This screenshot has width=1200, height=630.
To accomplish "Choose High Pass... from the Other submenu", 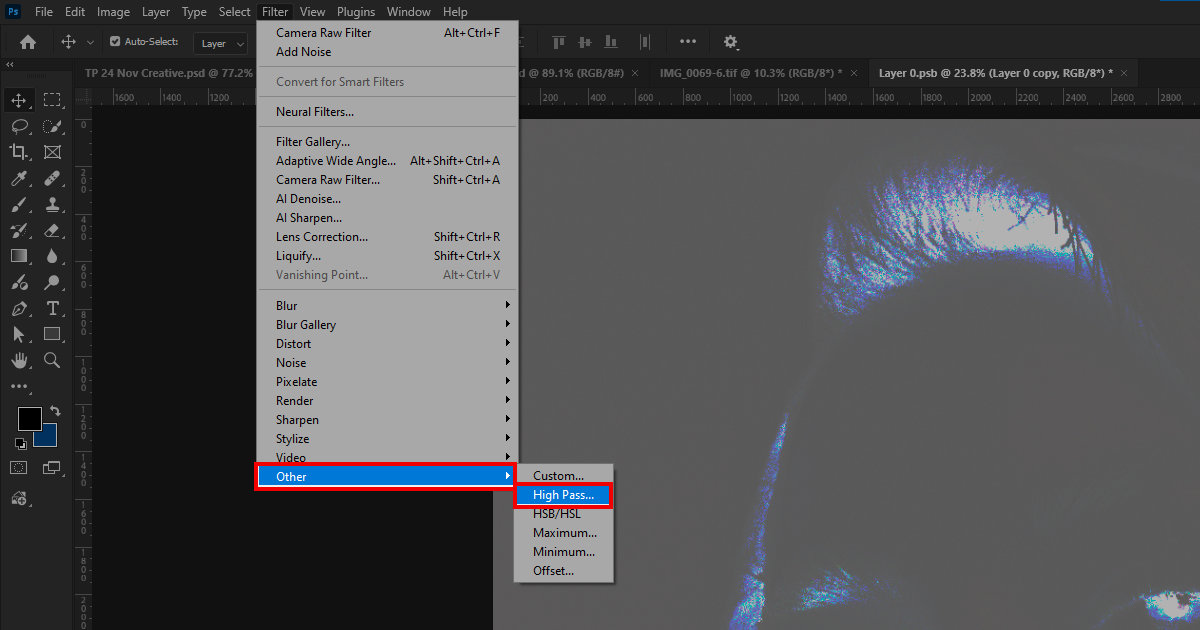I will pos(563,495).
